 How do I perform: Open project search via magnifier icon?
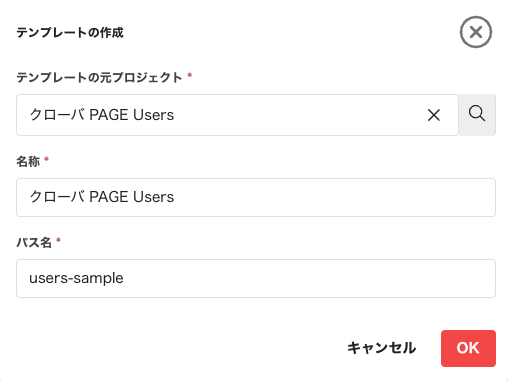(x=477, y=115)
